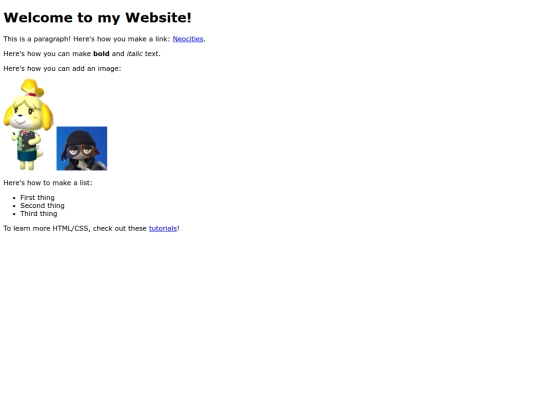Click the italic word in the paragraph
Image resolution: width=540 pixels, height=405 pixels.
135,54
